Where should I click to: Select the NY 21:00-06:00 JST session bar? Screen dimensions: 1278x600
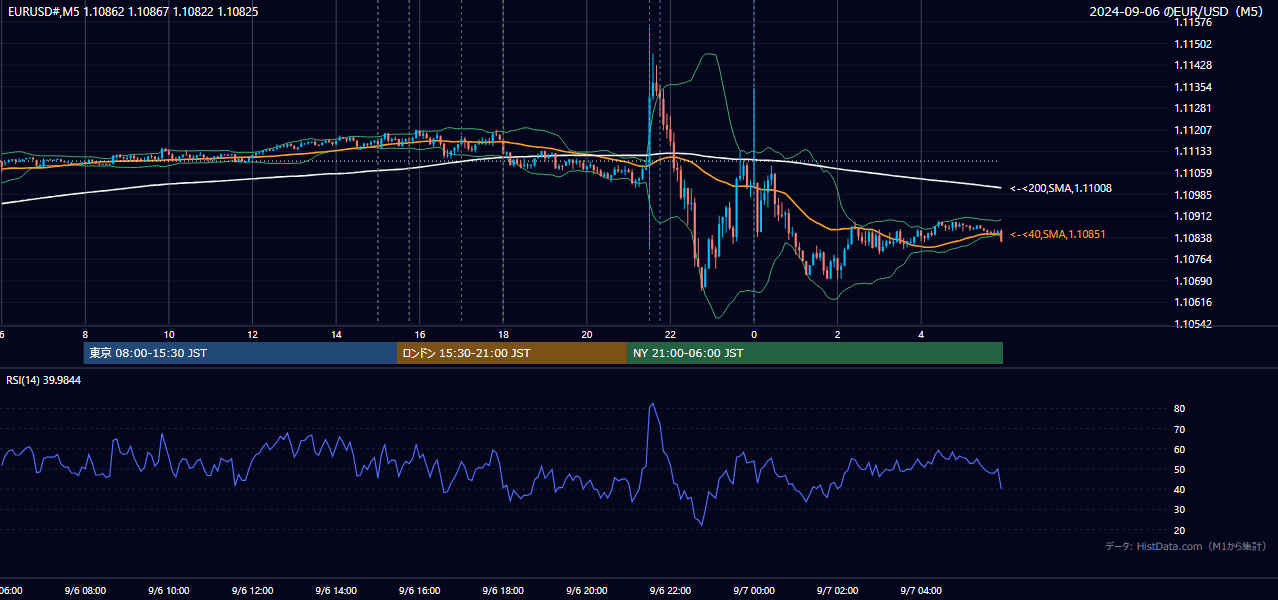click(x=815, y=353)
